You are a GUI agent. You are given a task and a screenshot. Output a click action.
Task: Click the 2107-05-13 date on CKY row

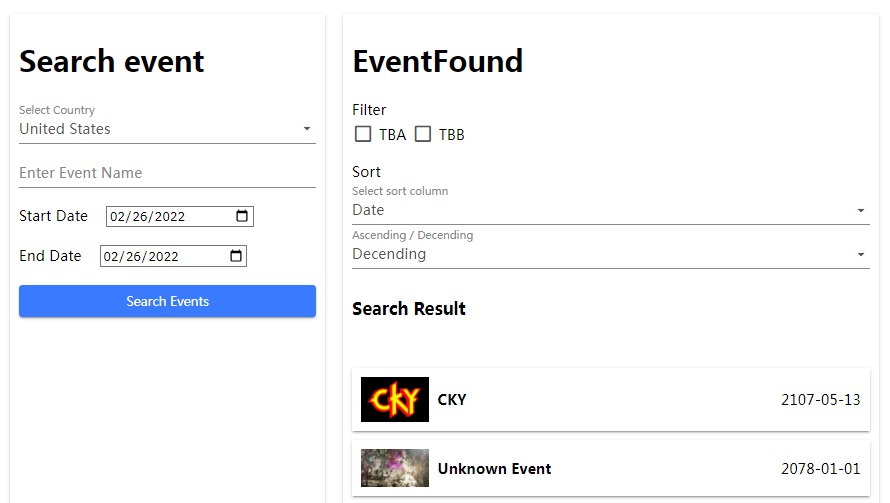click(820, 400)
